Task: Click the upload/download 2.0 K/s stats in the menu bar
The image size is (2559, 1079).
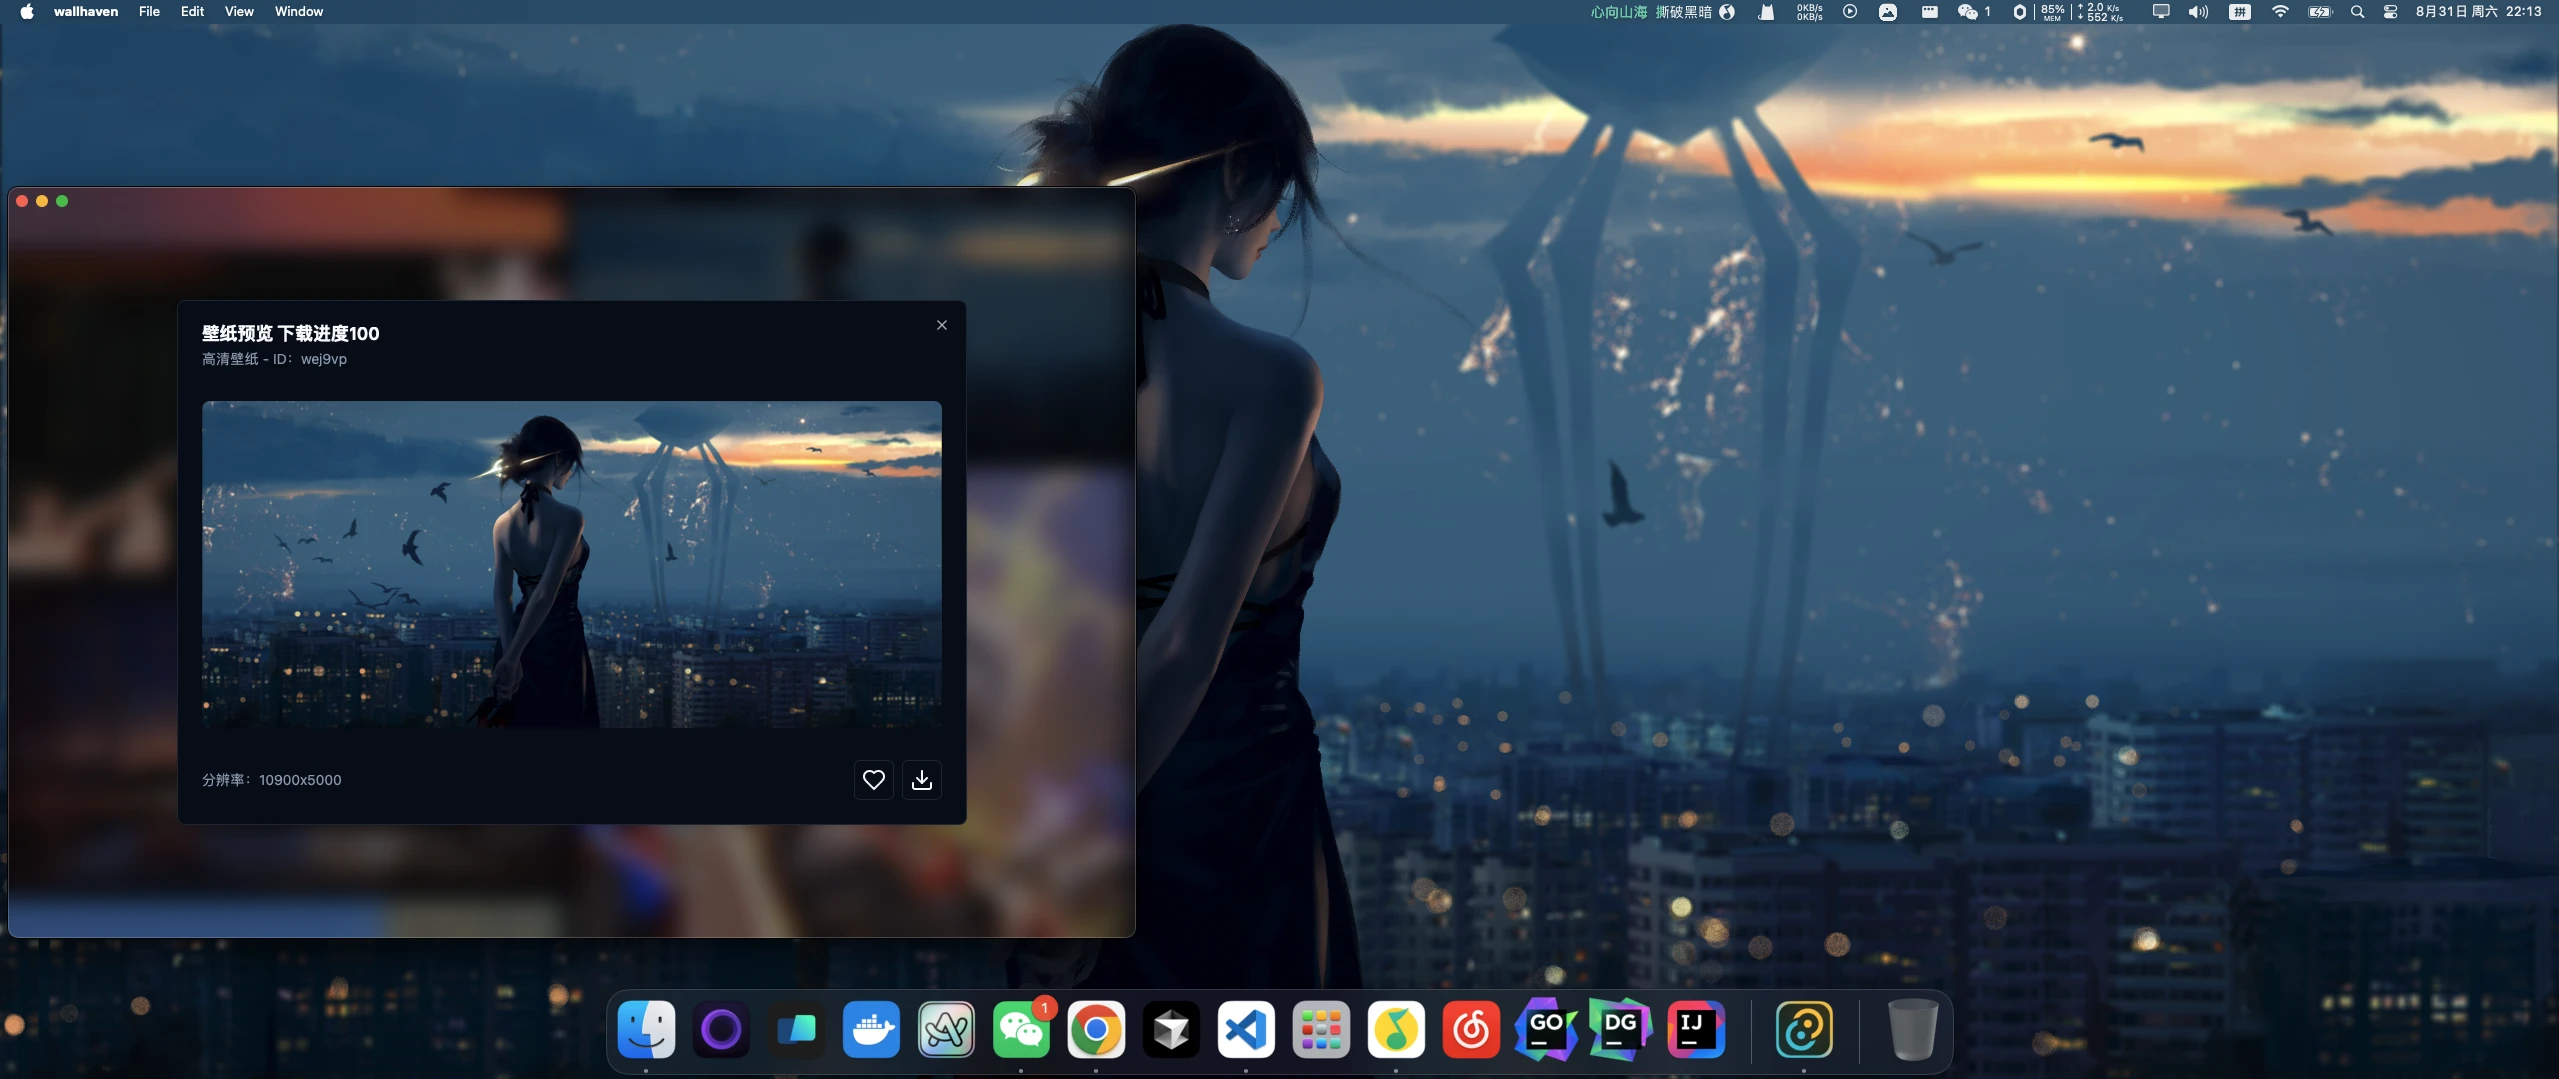Action: [x=2100, y=12]
